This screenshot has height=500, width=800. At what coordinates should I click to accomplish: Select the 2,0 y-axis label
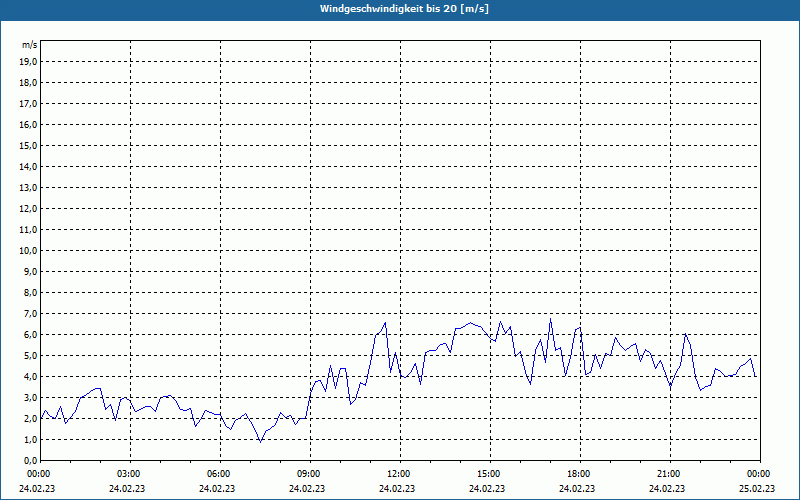[30, 419]
